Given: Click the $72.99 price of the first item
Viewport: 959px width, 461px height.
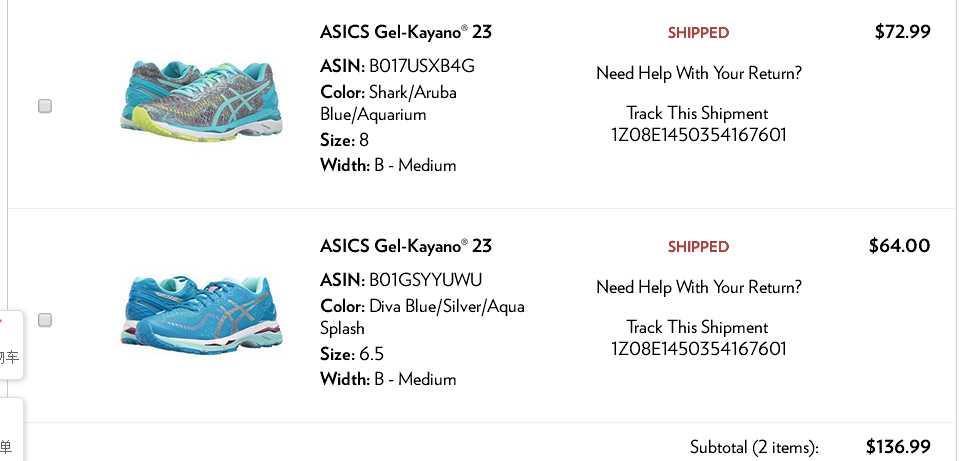Looking at the screenshot, I should tap(902, 32).
